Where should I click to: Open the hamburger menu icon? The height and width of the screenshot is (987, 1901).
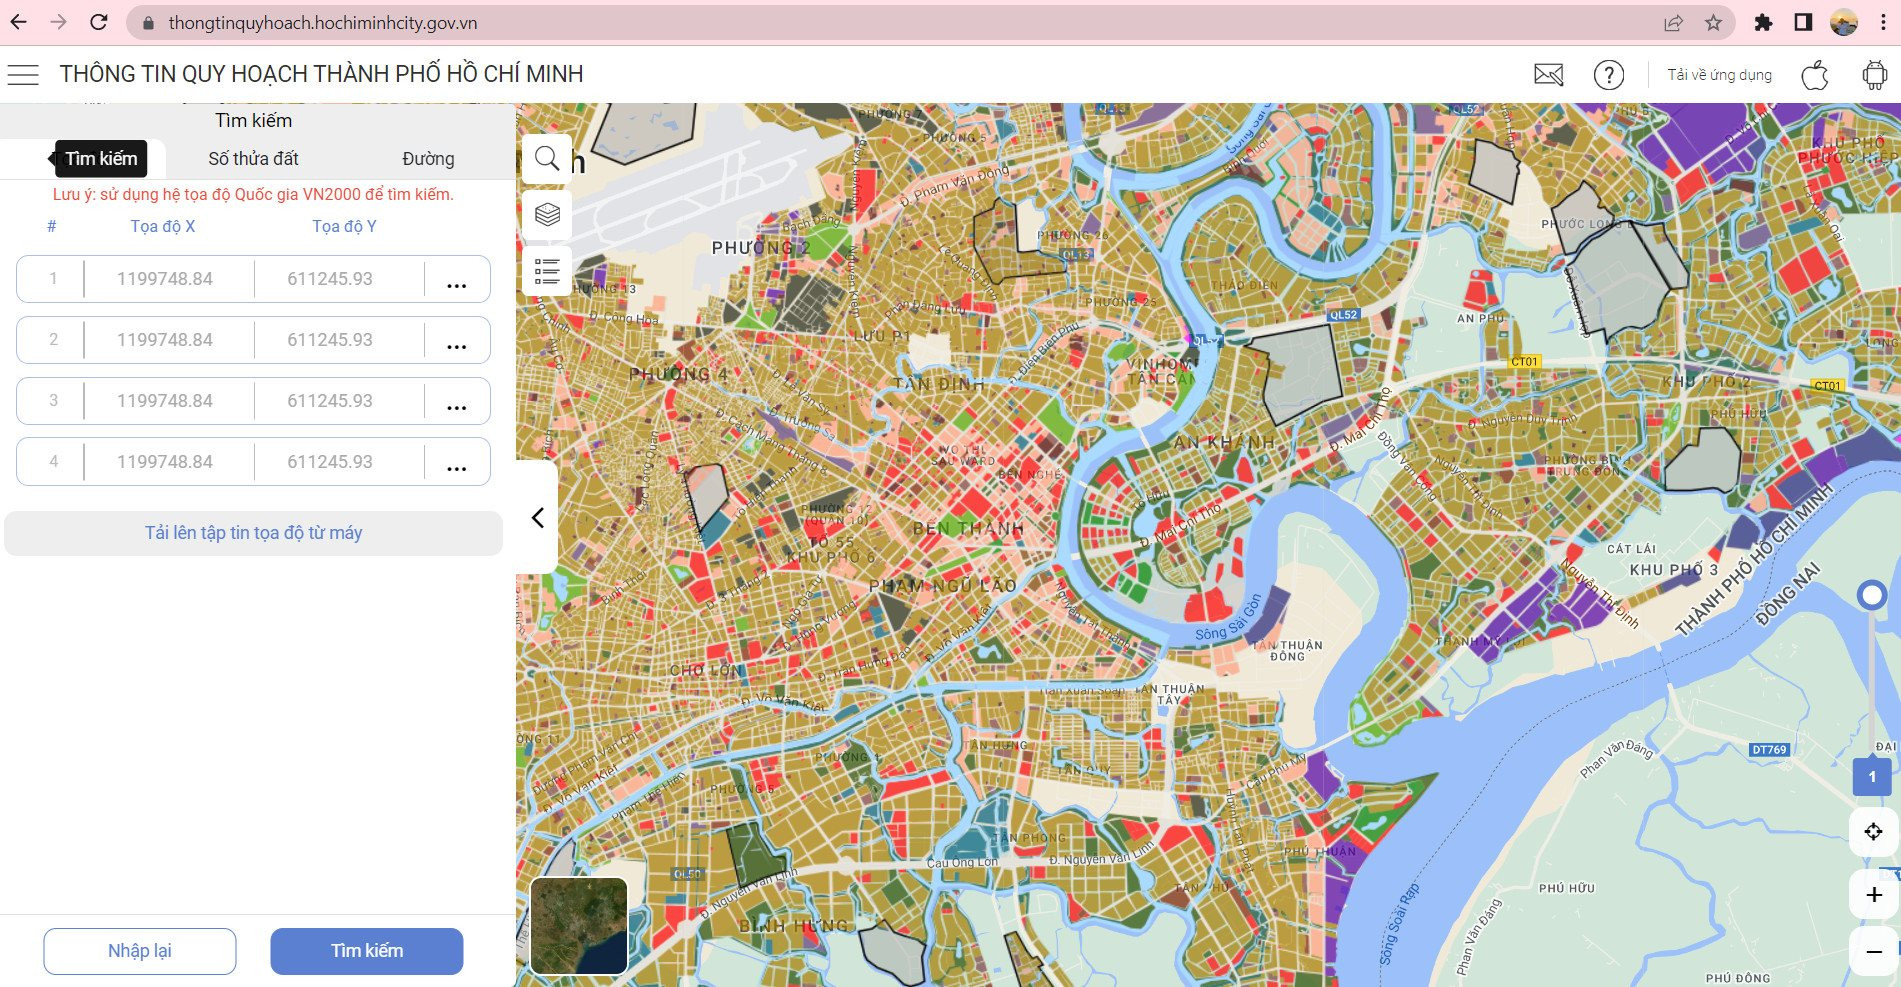coord(23,74)
